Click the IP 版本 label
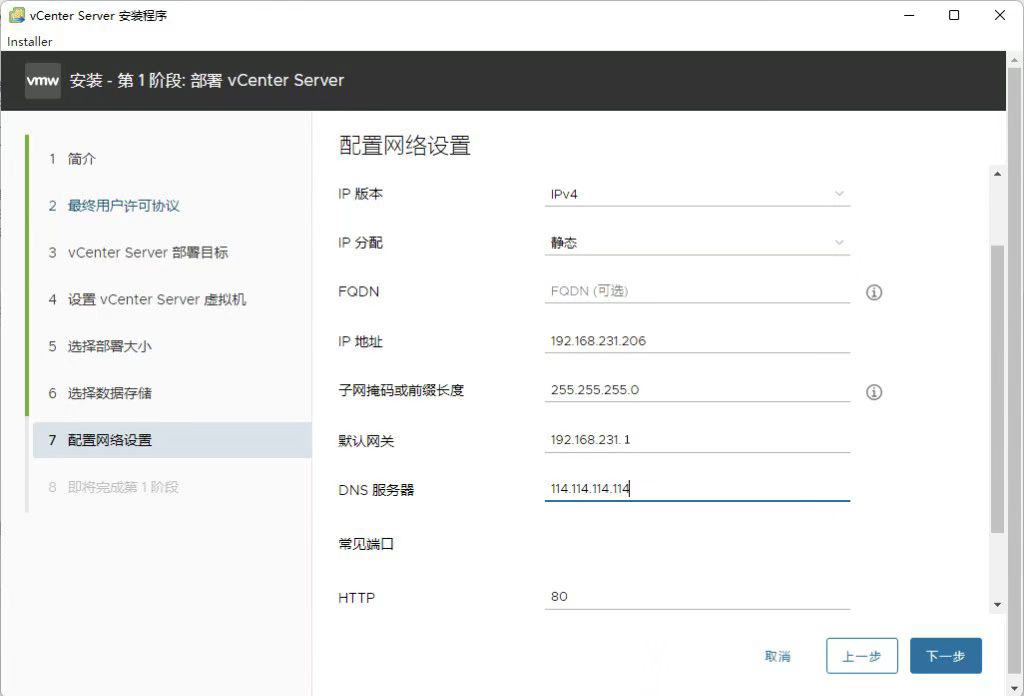The width and height of the screenshot is (1024, 696). click(x=360, y=194)
